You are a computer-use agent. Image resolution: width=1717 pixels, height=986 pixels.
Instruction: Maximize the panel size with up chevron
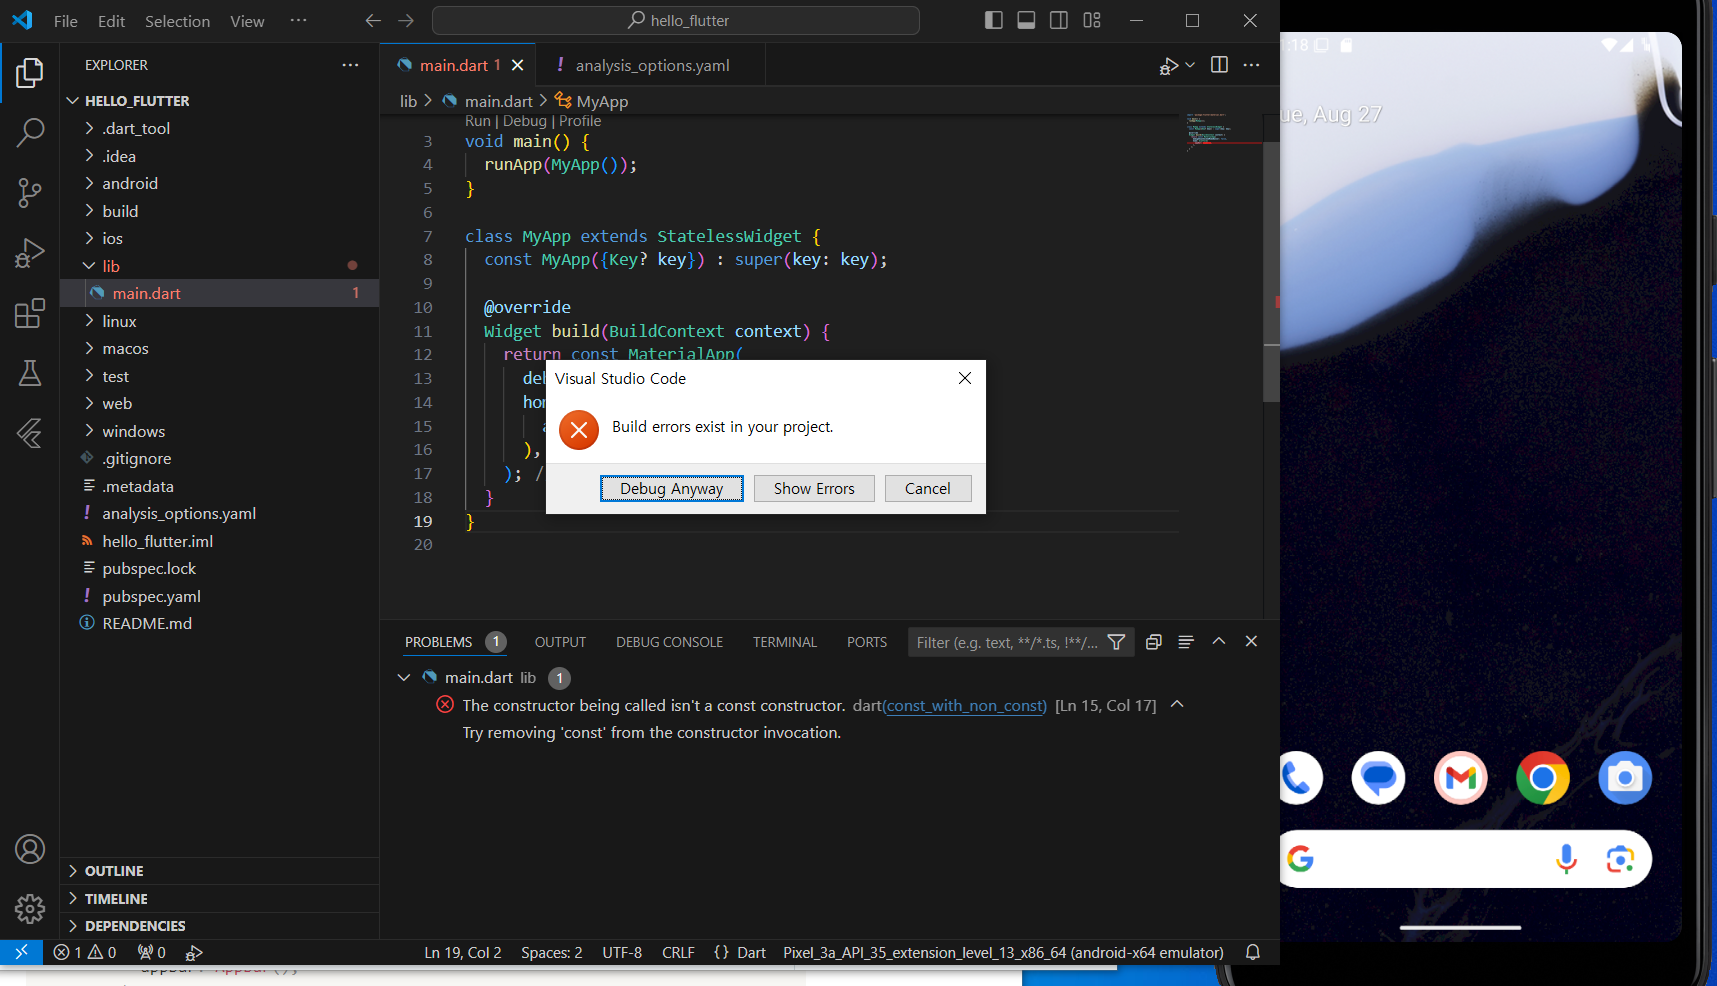click(x=1219, y=642)
